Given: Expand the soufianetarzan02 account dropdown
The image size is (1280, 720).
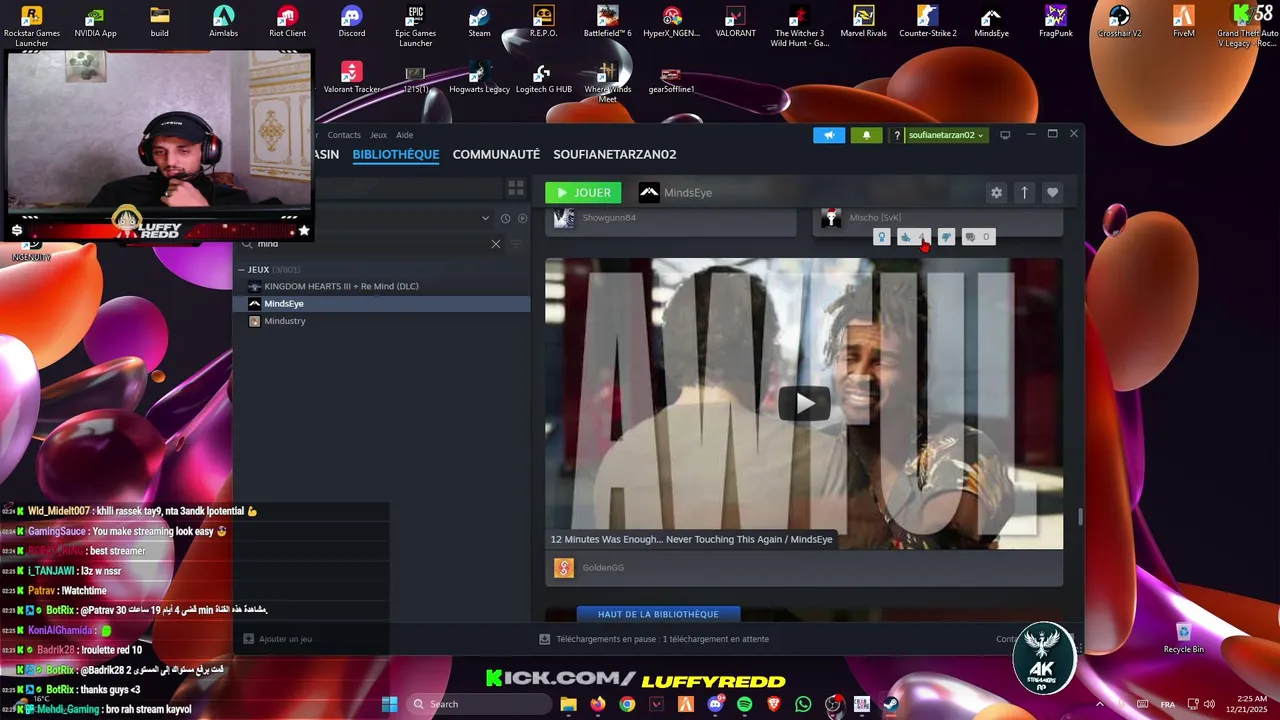Looking at the screenshot, I should [x=946, y=135].
